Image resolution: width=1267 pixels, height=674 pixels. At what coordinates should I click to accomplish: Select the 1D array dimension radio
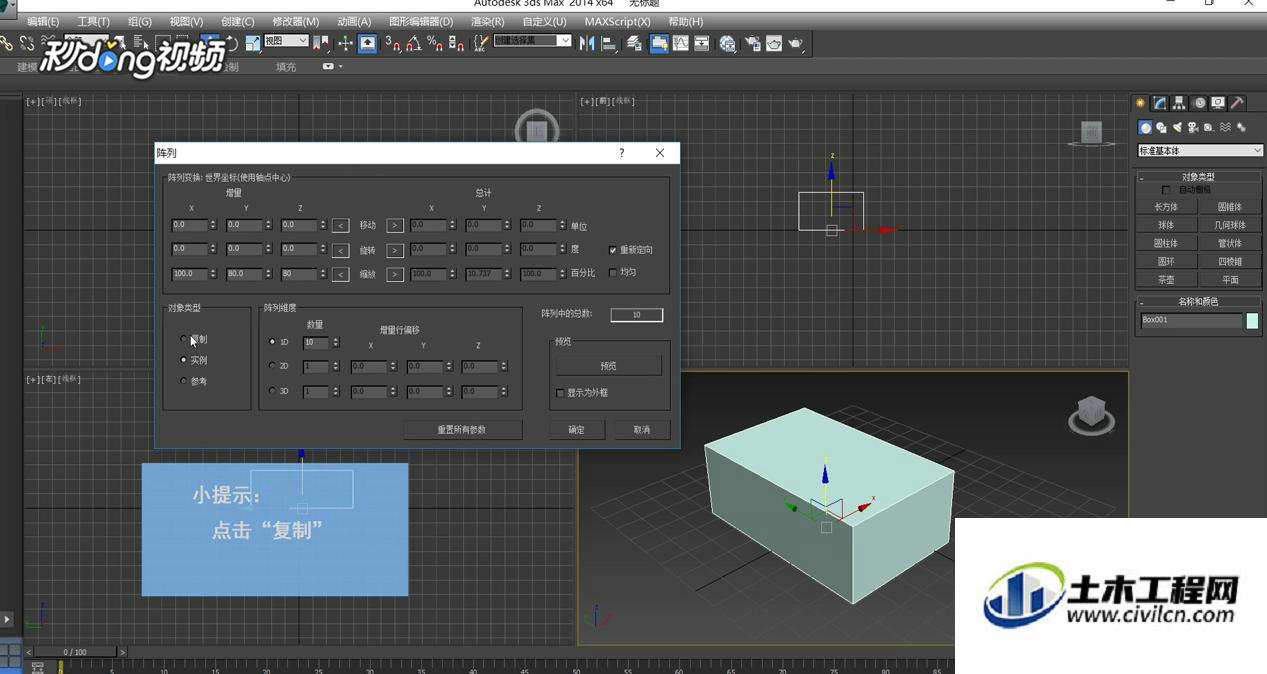tap(272, 342)
